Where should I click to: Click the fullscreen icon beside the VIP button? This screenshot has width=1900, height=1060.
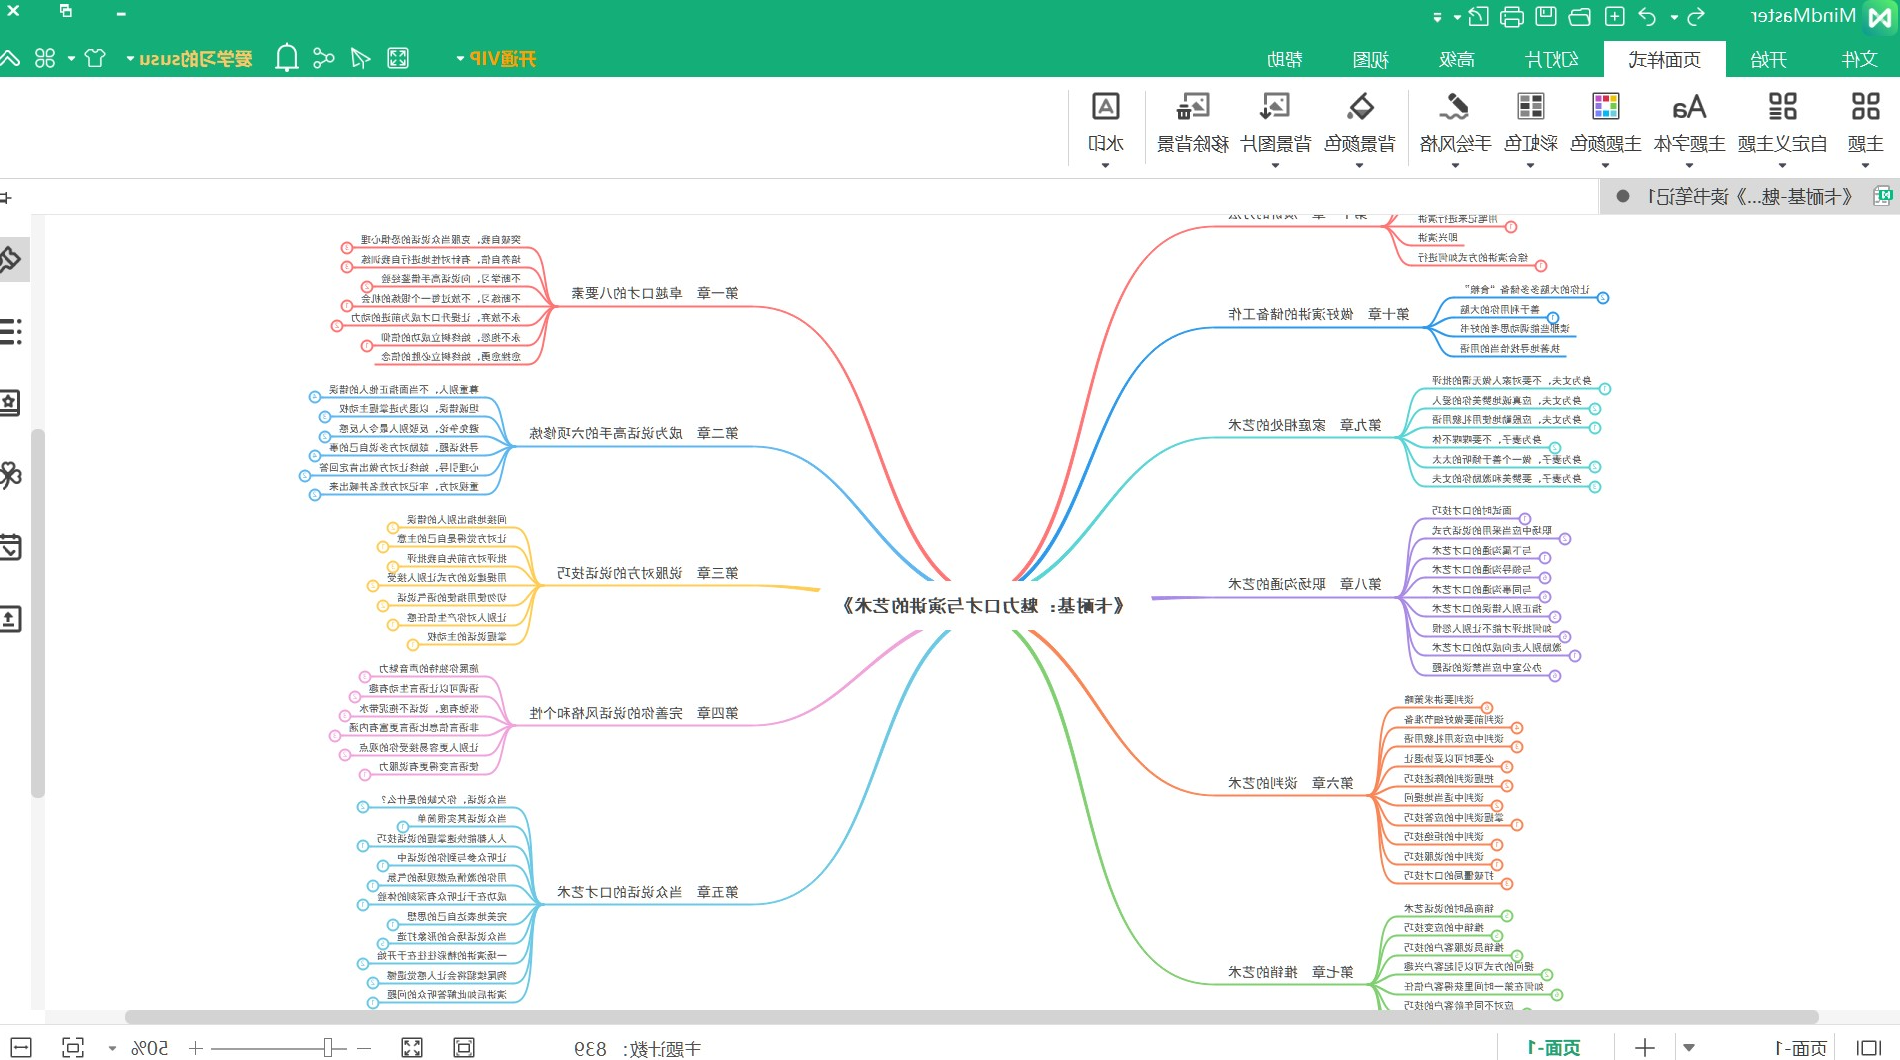point(398,58)
